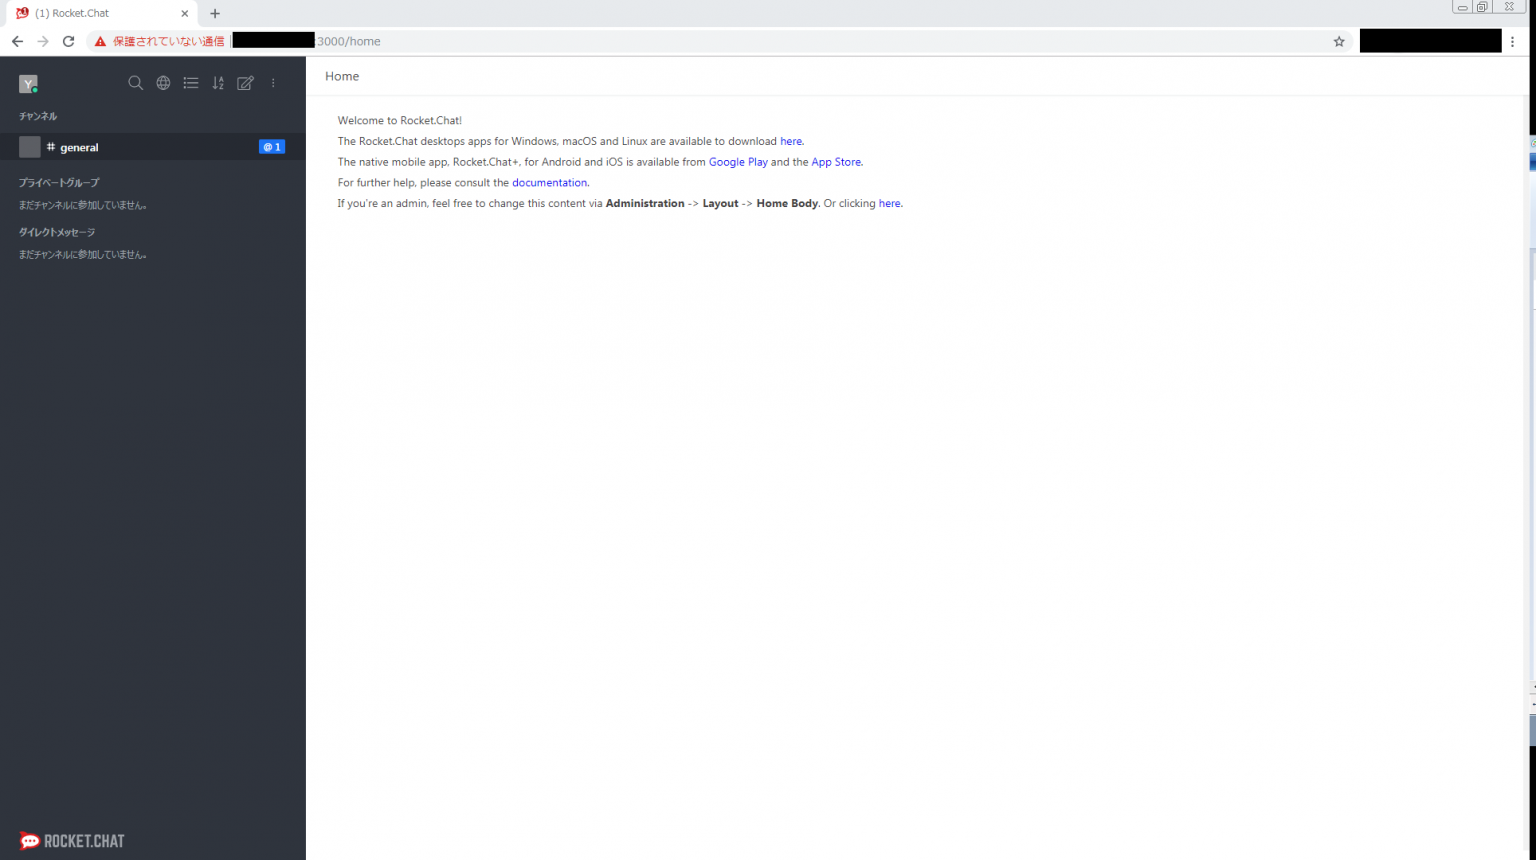The width and height of the screenshot is (1536, 860).
Task: Reload the page with the refresh icon
Action: (68, 41)
